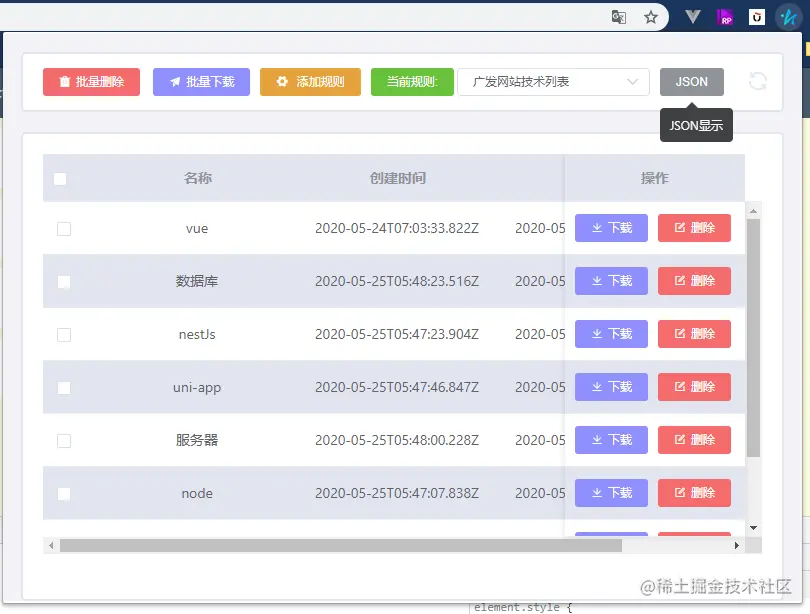Click the JSON display button

coord(692,82)
